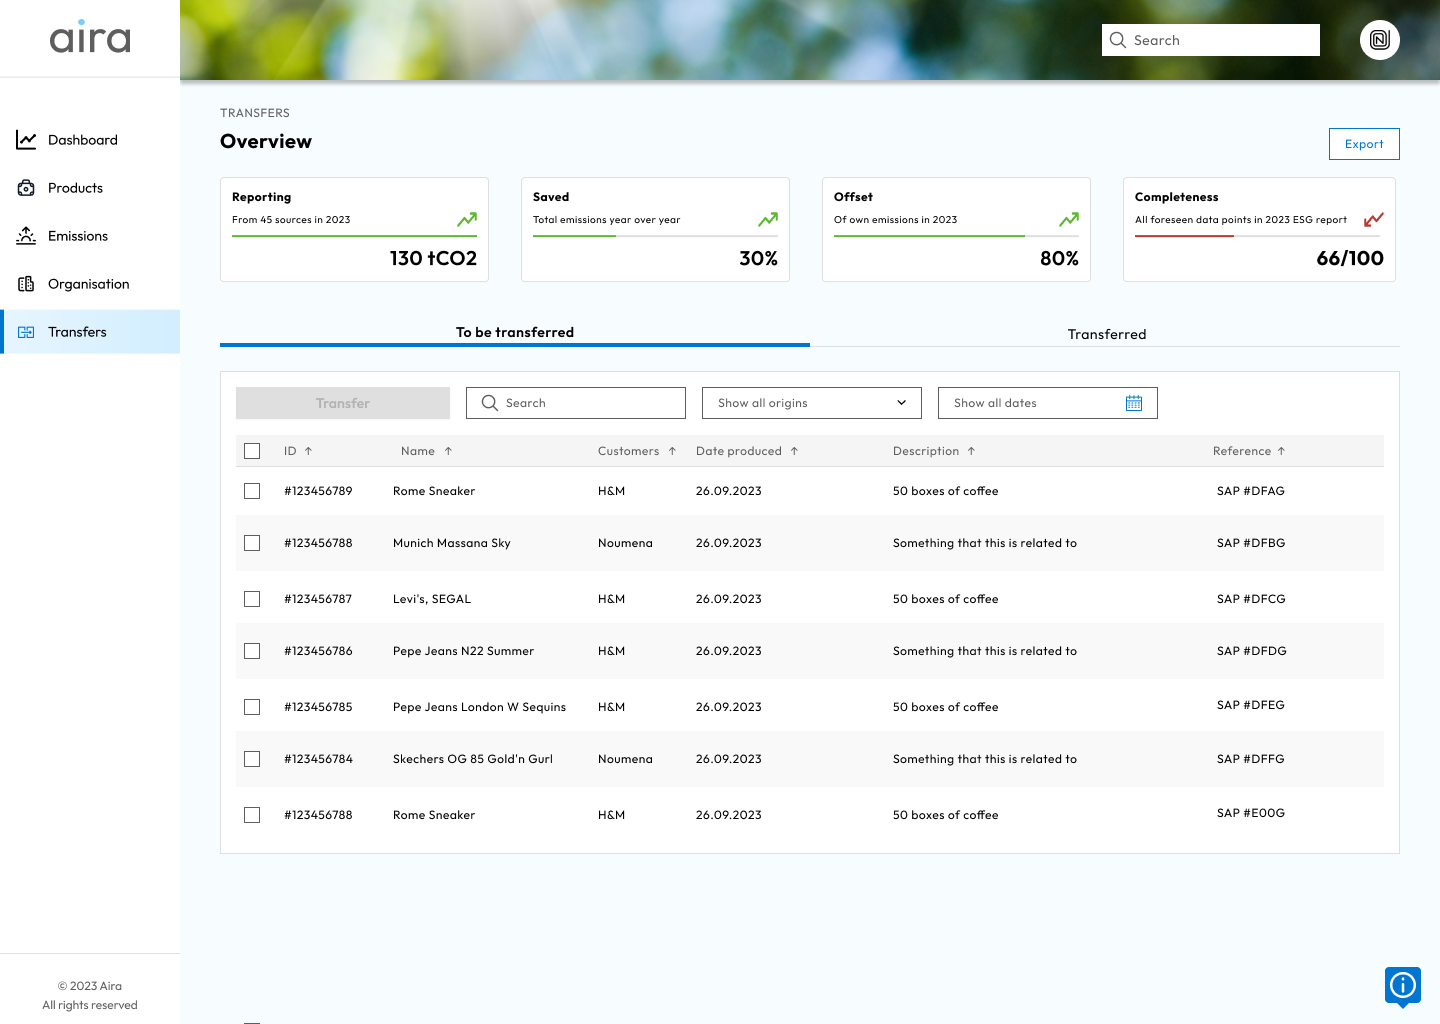Click the Reporting progress bar
The width and height of the screenshot is (1440, 1024).
point(354,236)
